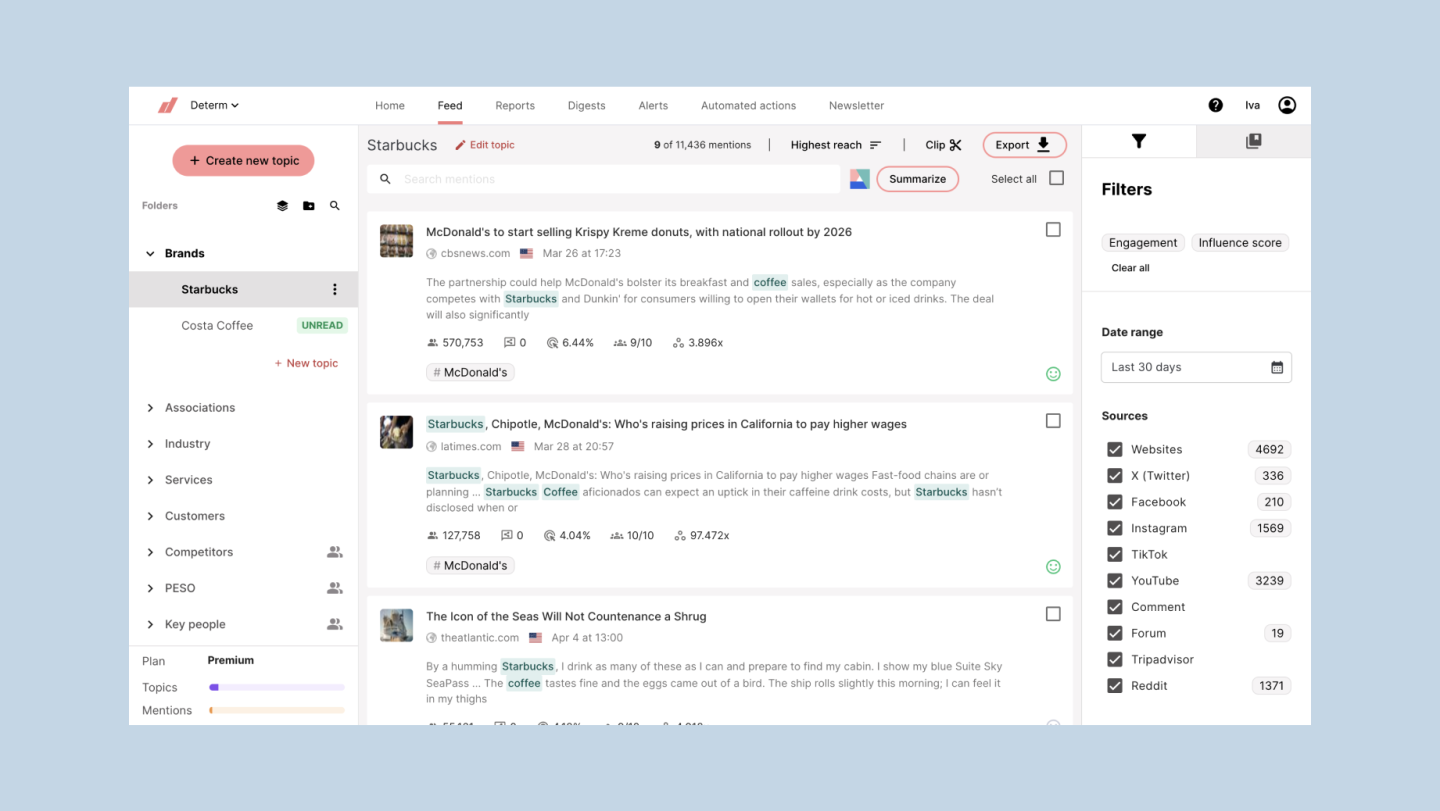Click in the Search mentions field
Screen dimensions: 1440x811
604,179
